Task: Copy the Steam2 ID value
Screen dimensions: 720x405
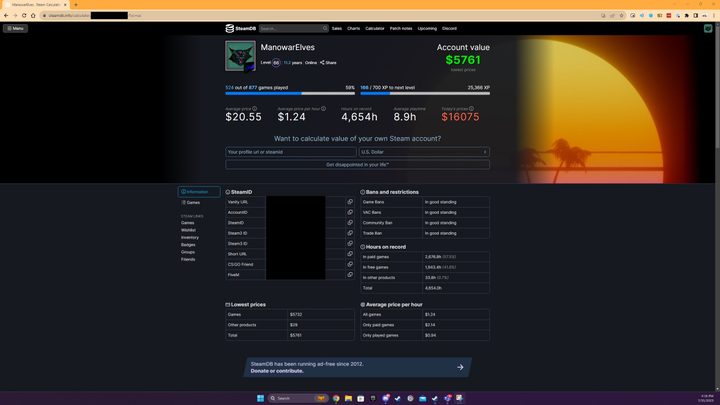Action: [350, 233]
